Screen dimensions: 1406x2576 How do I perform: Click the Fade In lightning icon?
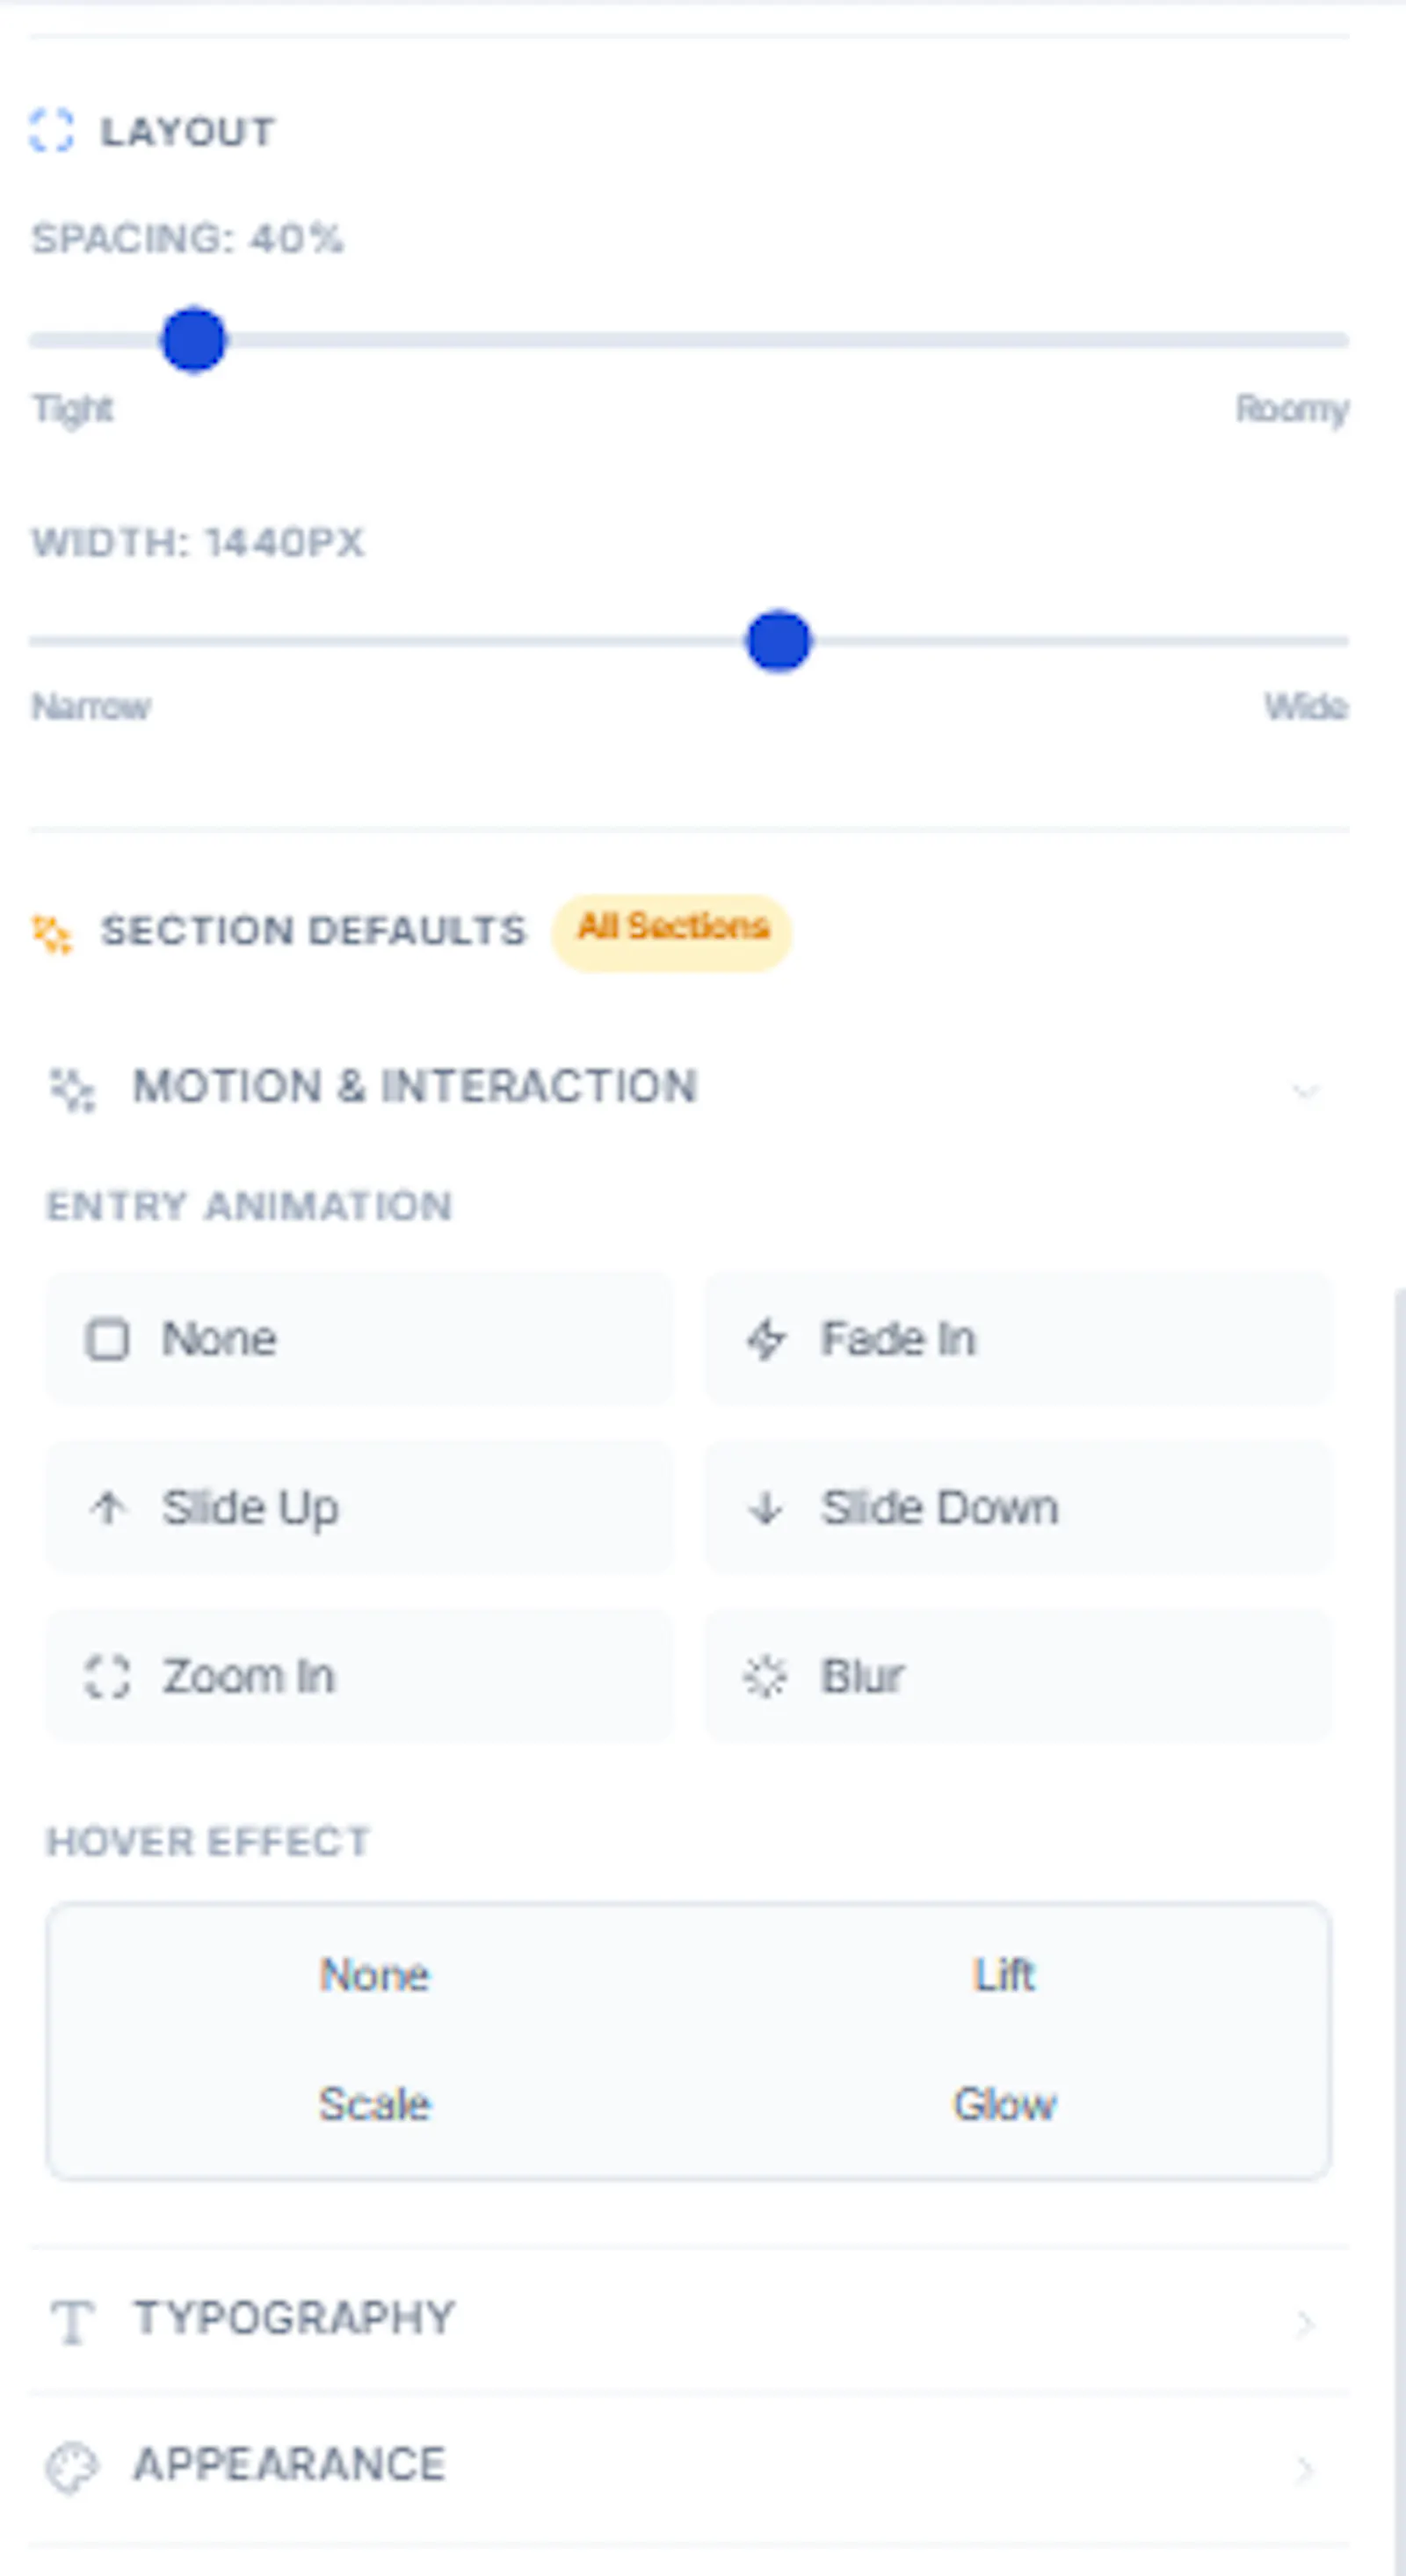click(x=766, y=1339)
